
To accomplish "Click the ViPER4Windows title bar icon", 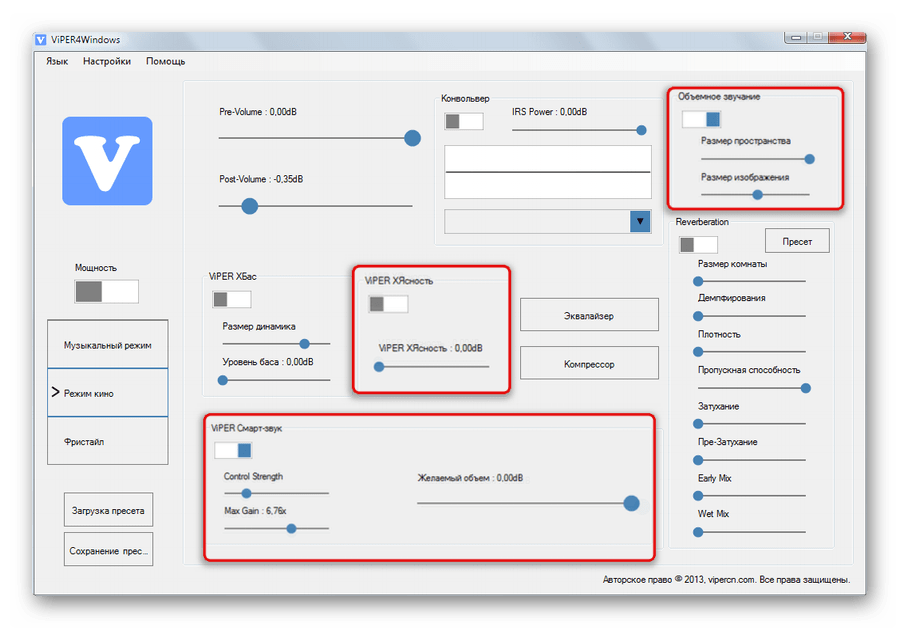I will click(42, 40).
